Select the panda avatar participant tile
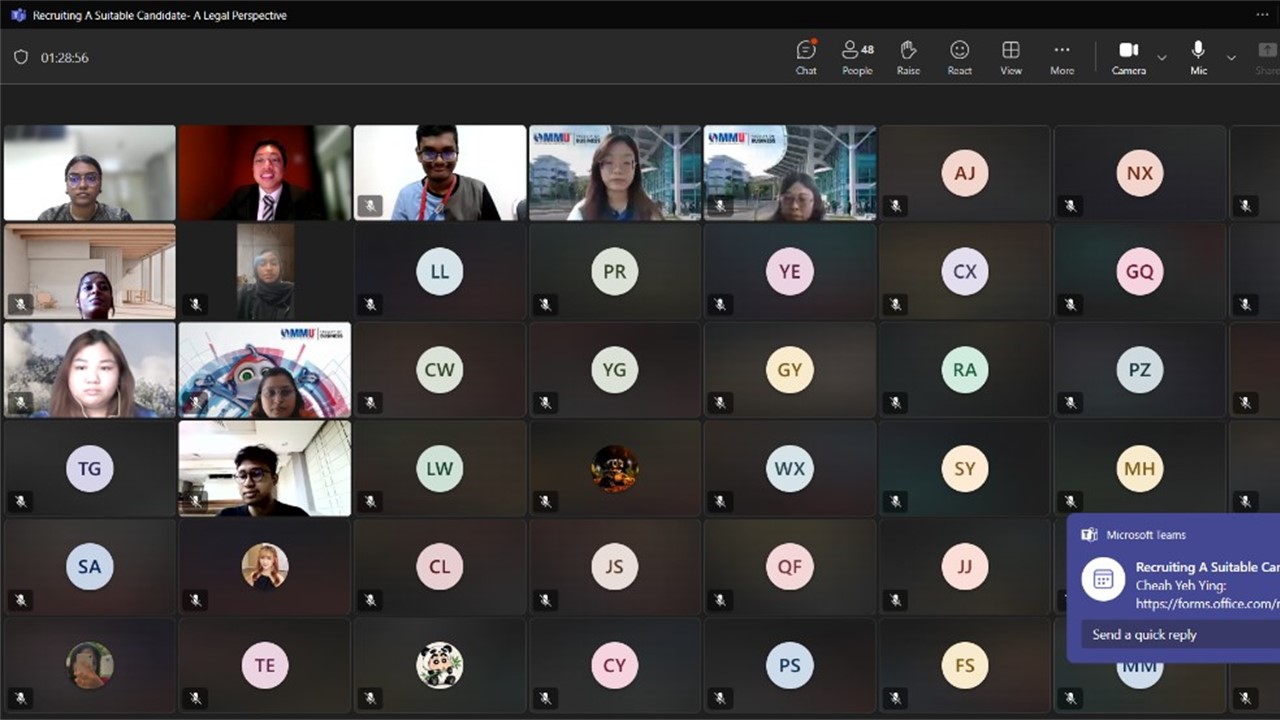The width and height of the screenshot is (1280, 720). tap(439, 664)
